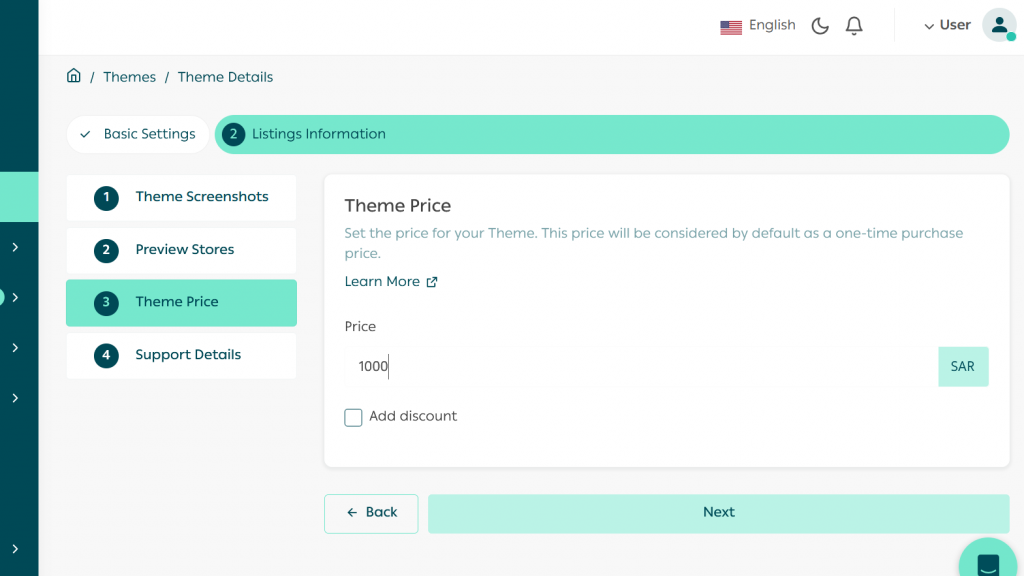Click the Back button
Viewport: 1024px width, 576px height.
(371, 513)
